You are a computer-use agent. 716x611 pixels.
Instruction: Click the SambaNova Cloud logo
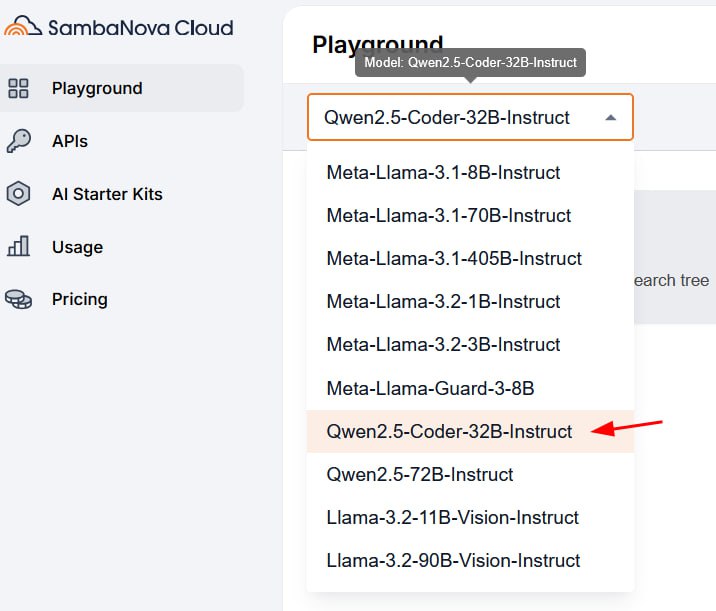[x=118, y=27]
